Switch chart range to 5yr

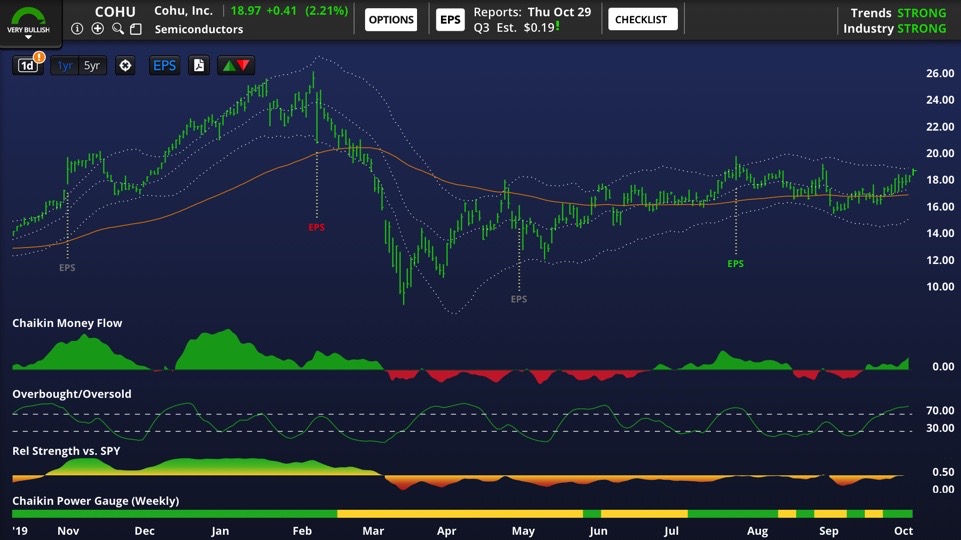point(92,66)
